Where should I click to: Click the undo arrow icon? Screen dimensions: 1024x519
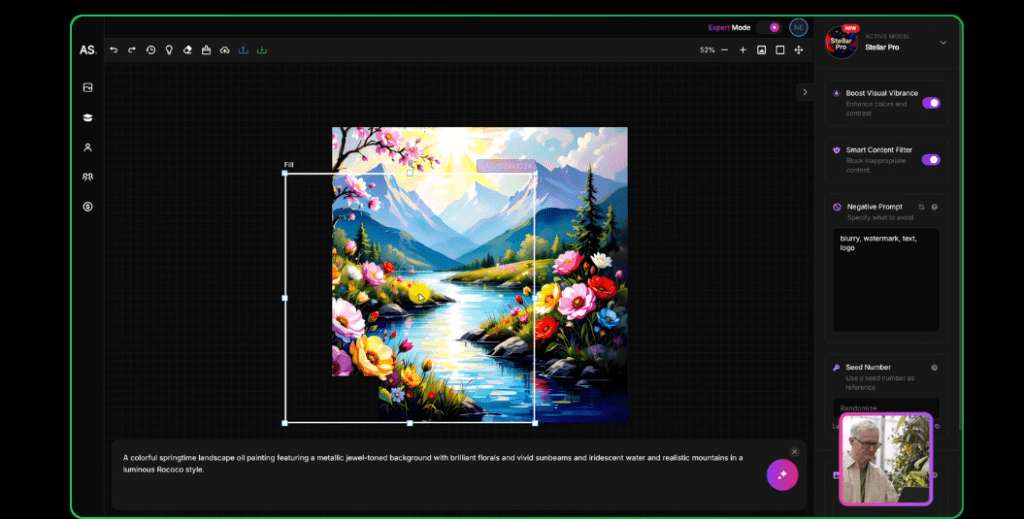click(x=114, y=50)
